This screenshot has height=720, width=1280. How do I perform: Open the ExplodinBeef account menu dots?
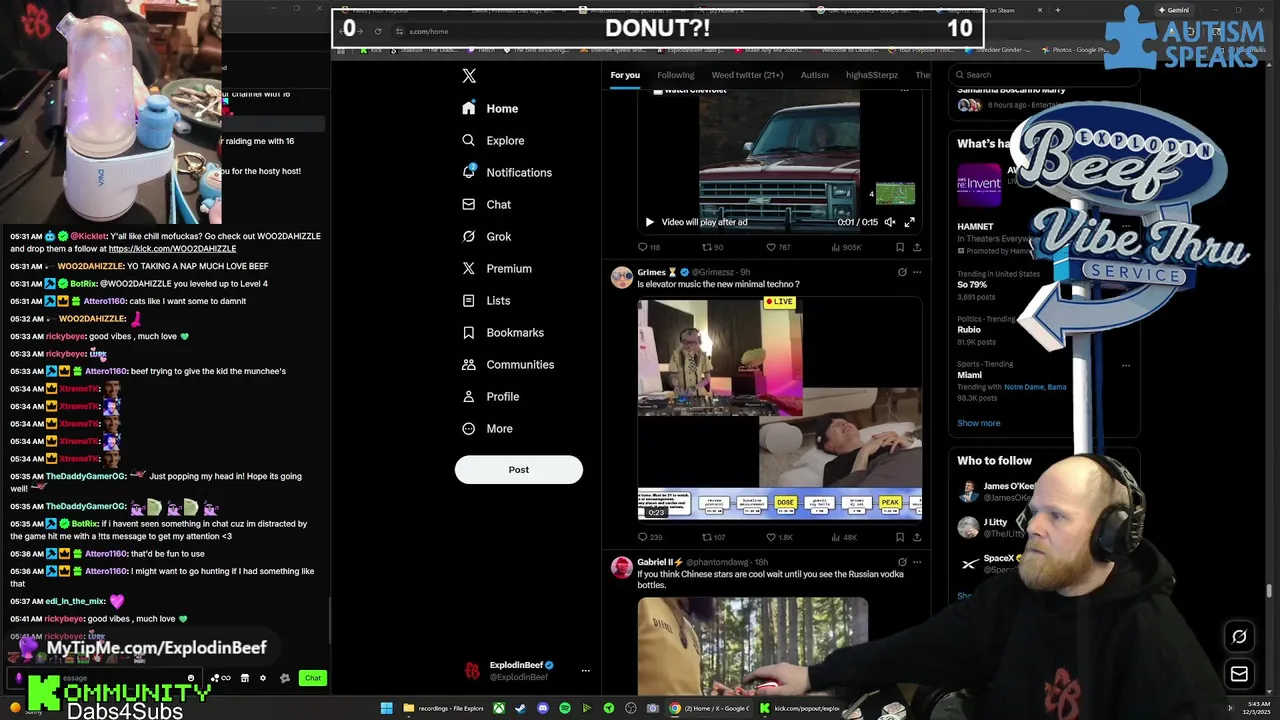tap(585, 671)
